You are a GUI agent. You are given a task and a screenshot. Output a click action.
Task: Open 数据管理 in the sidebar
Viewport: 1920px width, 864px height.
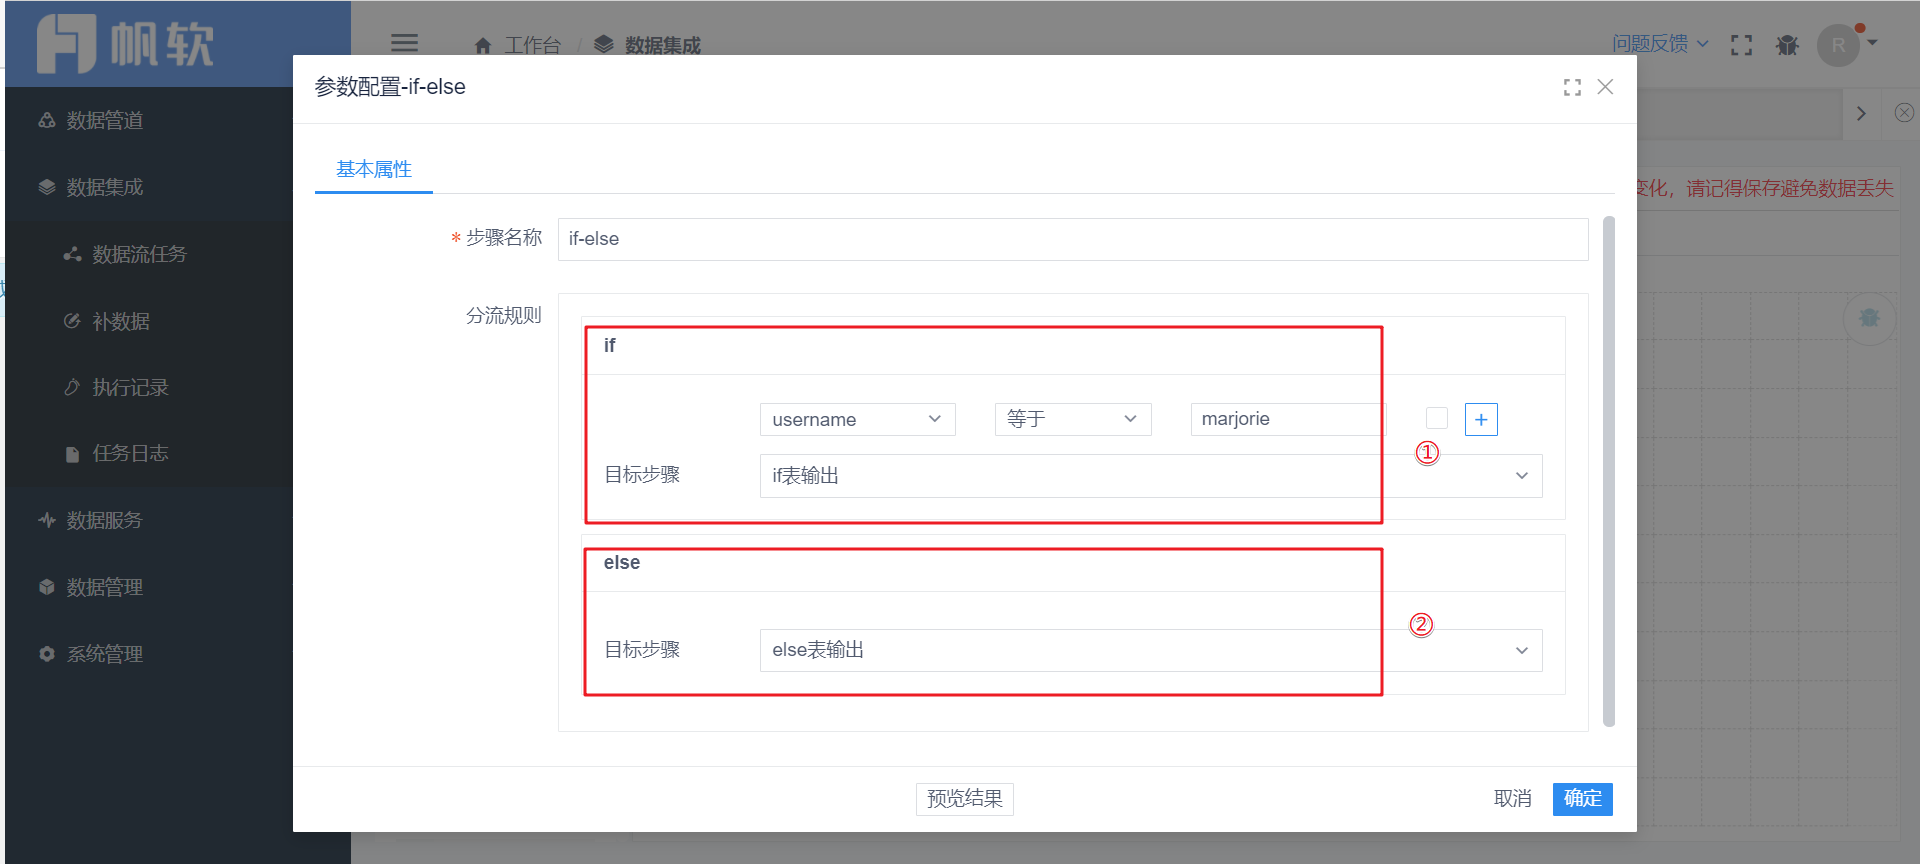[x=105, y=587]
